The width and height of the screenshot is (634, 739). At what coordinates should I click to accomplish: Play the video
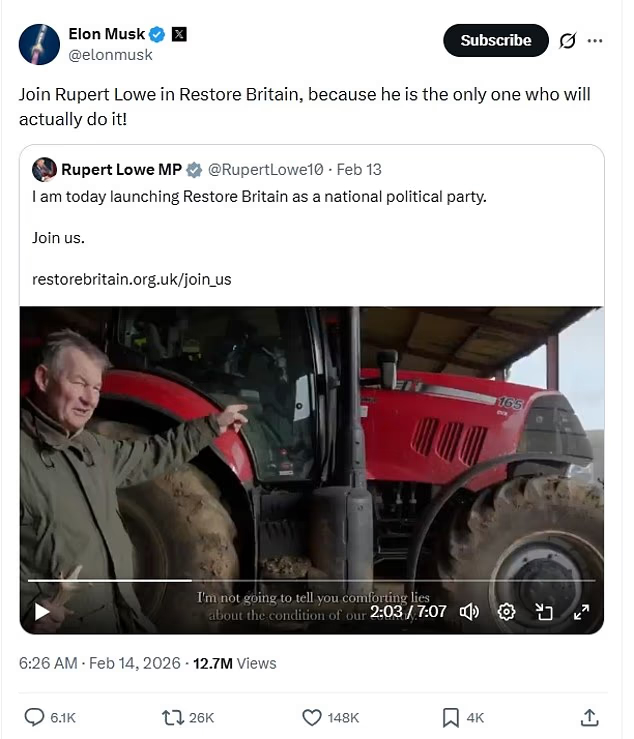click(42, 611)
